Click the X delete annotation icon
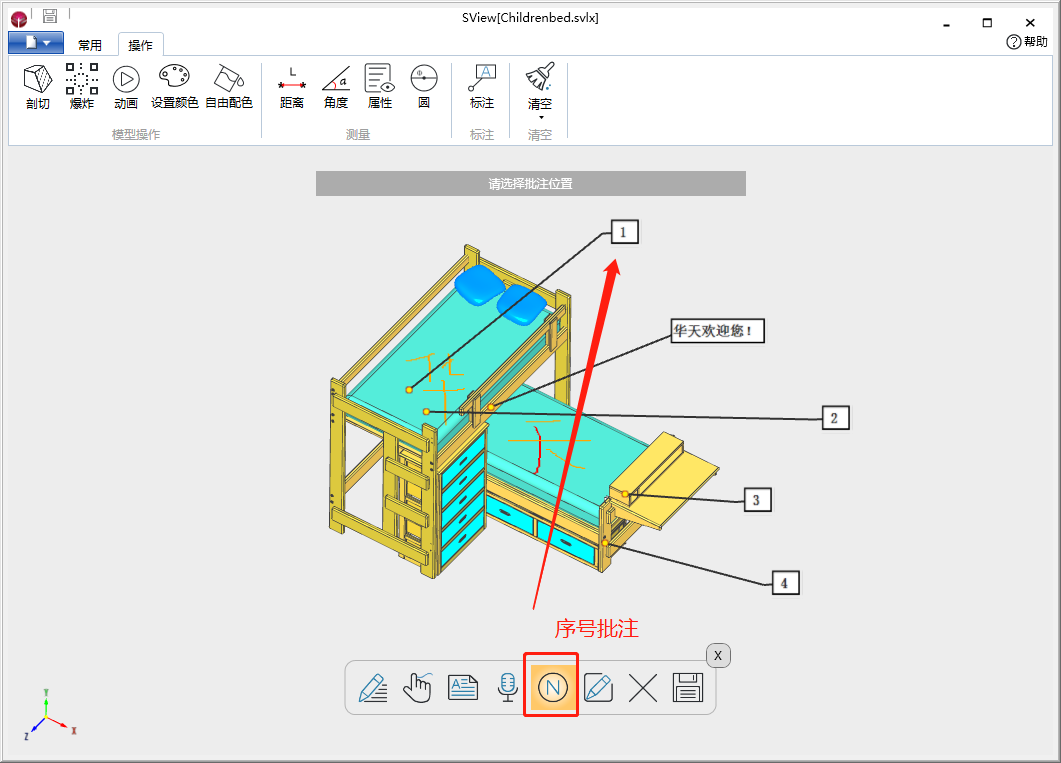The height and width of the screenshot is (763, 1061). pos(643,688)
